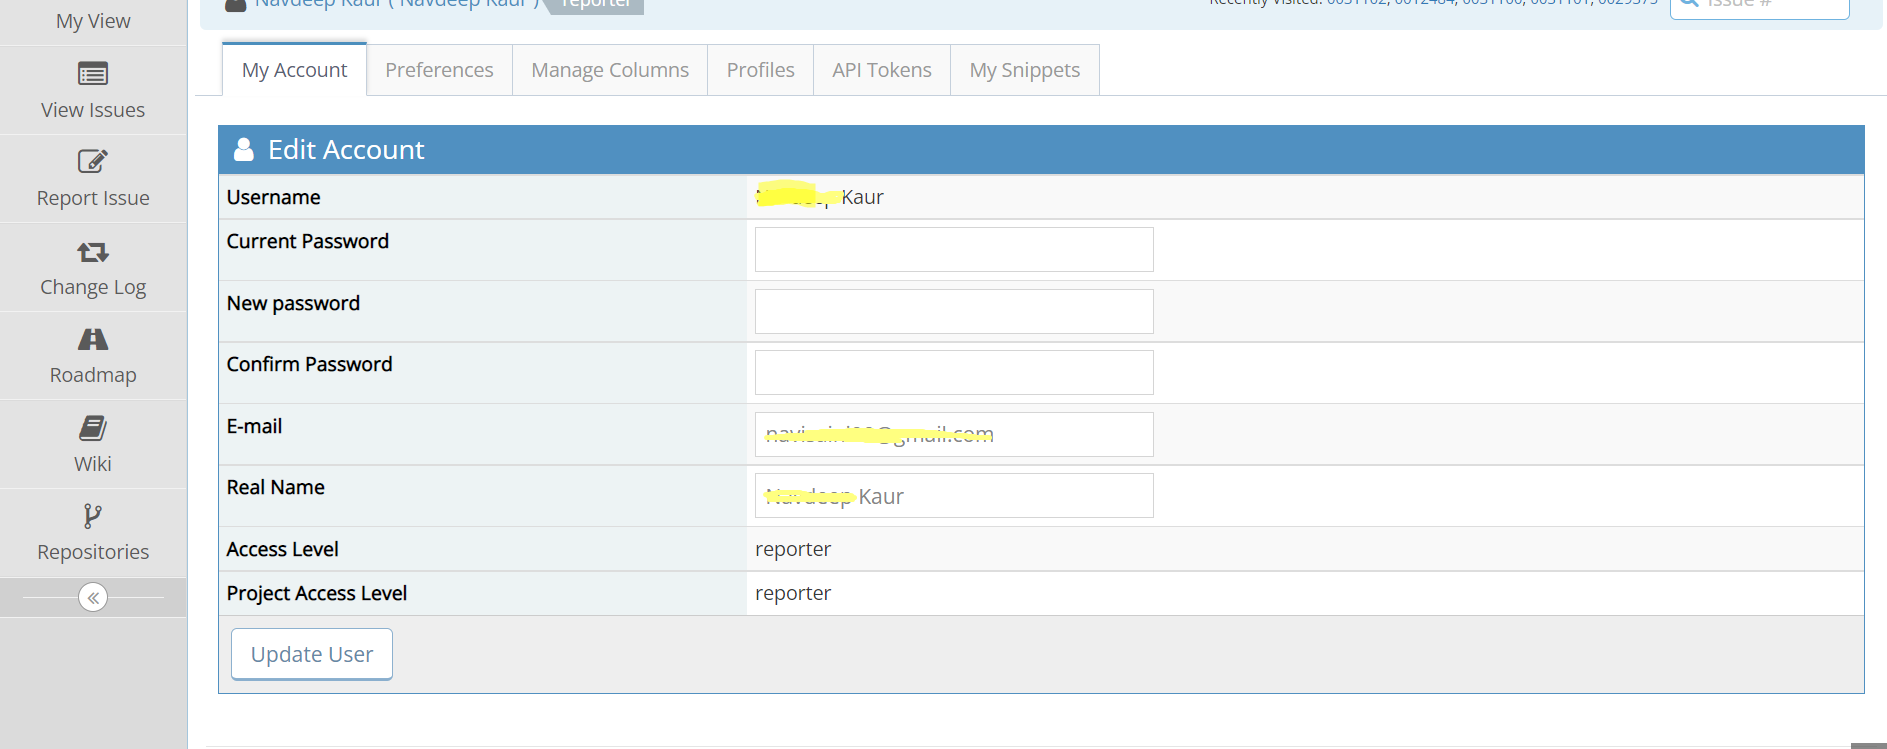Click the Report Issue edit icon
Viewport: 1887px width, 749px height.
(93, 161)
